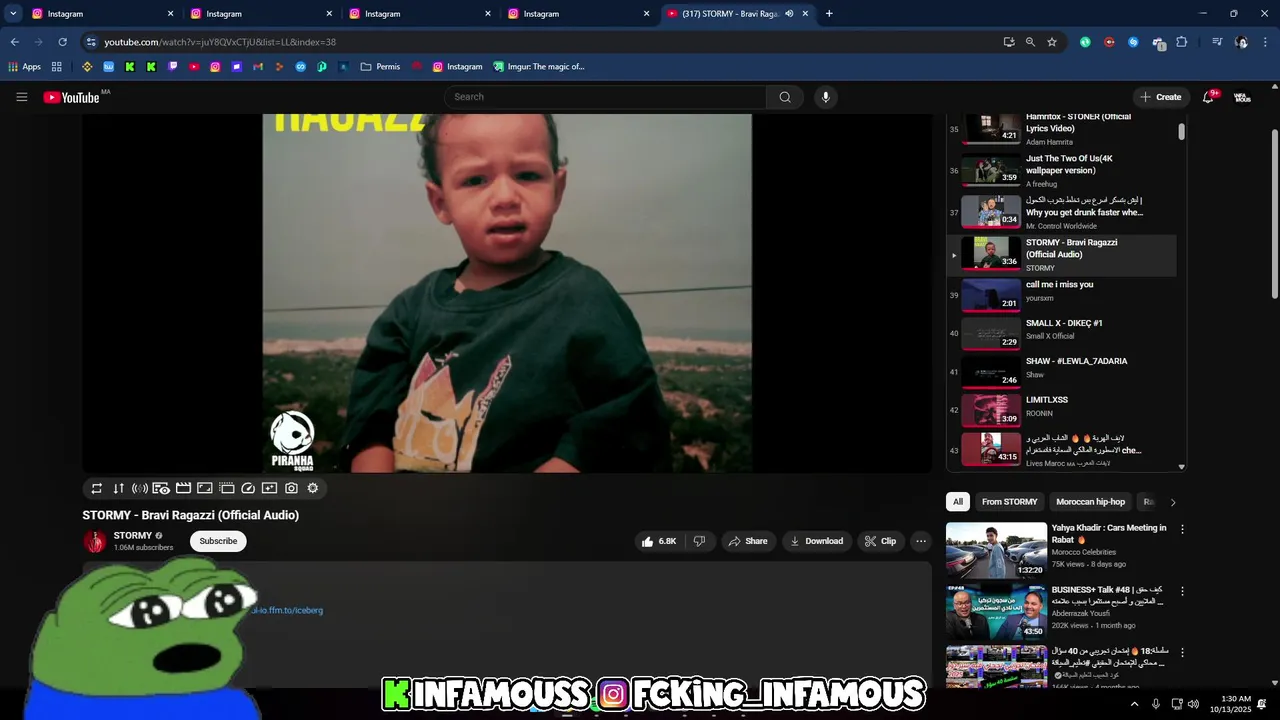
Task: Open the YouTube account avatar menu
Action: [x=1242, y=97]
